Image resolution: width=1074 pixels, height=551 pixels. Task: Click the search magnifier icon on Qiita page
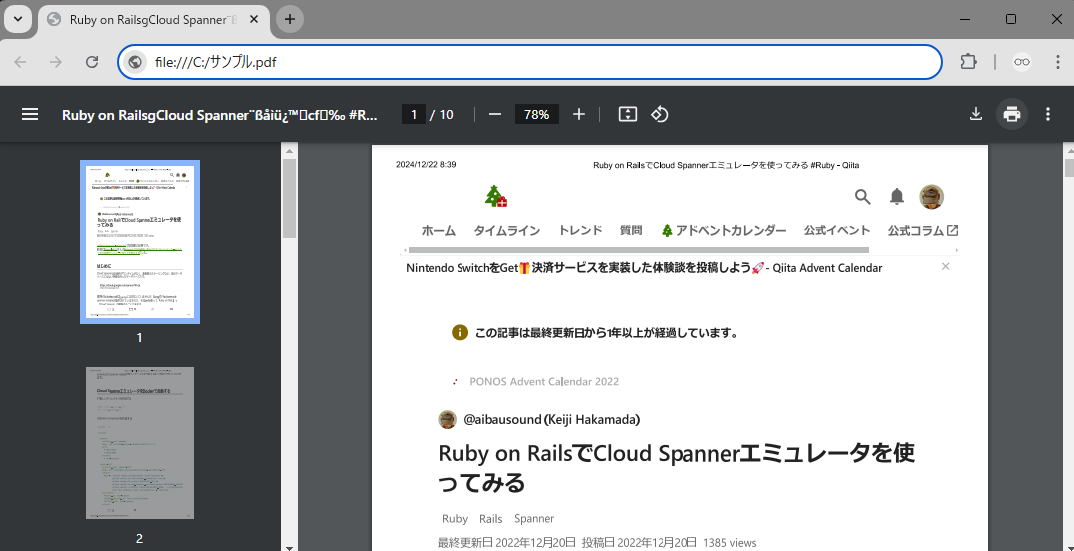[x=862, y=197]
